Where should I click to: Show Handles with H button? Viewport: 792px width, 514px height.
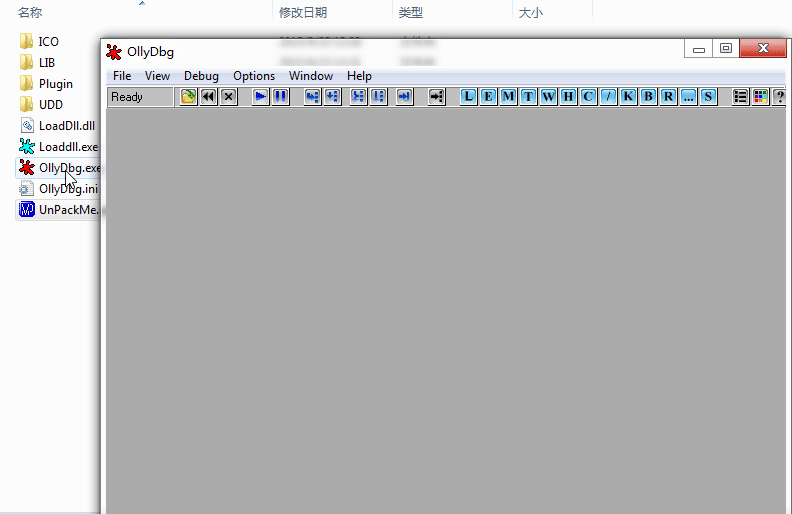pyautogui.click(x=568, y=96)
